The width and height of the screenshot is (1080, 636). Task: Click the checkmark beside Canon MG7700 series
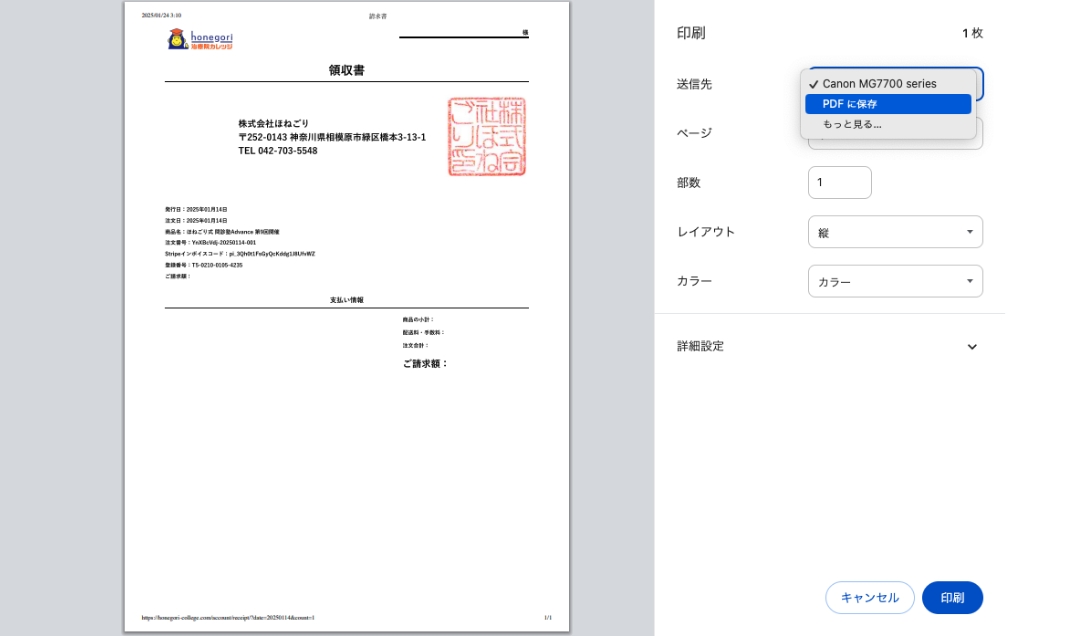tap(813, 84)
